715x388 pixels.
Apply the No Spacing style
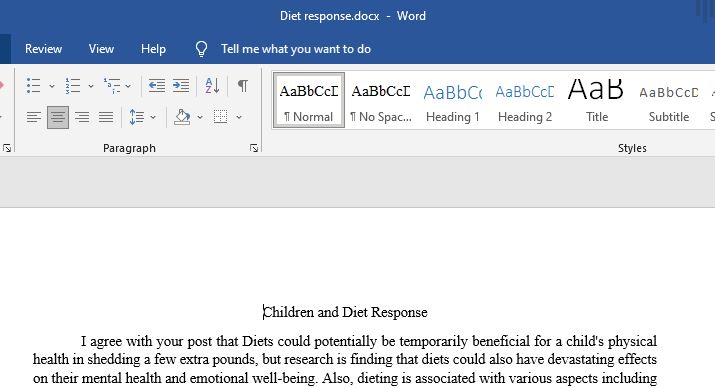point(381,100)
